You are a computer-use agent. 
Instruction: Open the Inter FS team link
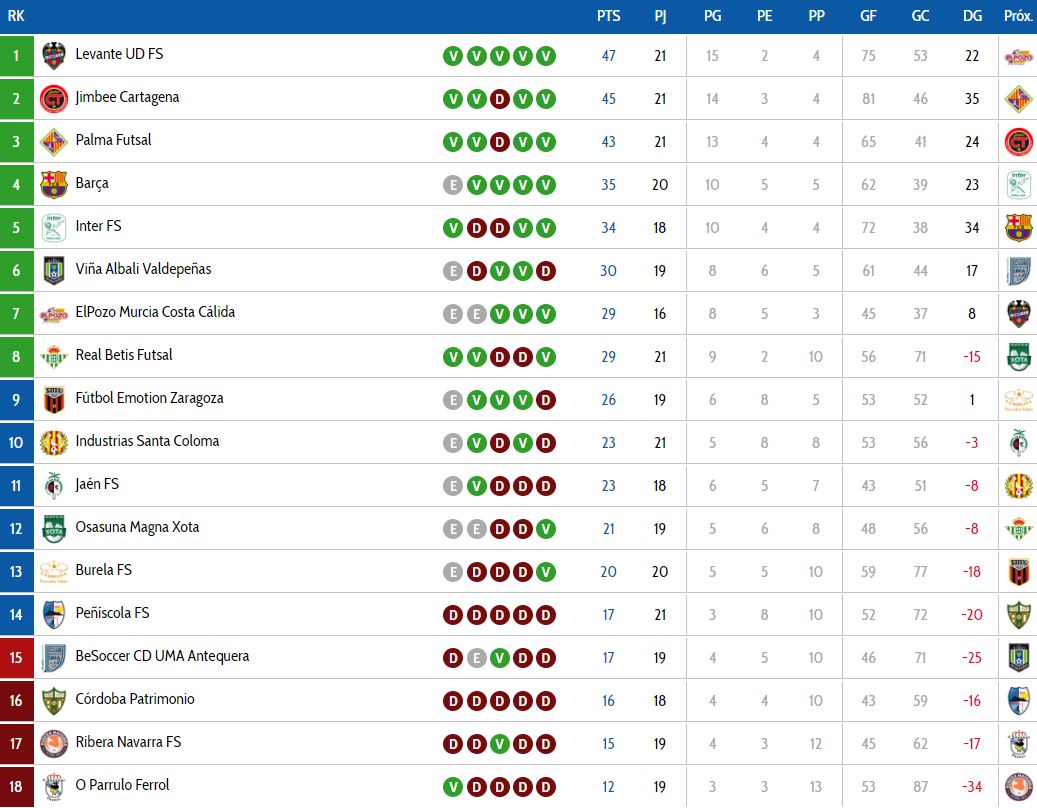click(99, 226)
